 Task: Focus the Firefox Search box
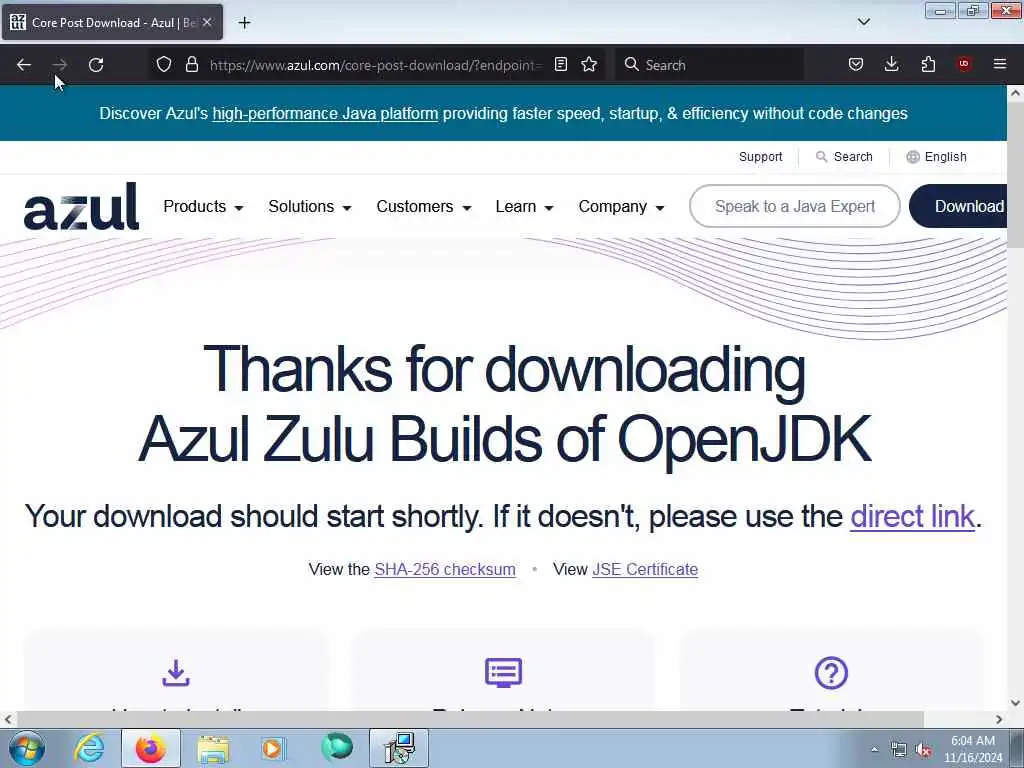(x=710, y=65)
